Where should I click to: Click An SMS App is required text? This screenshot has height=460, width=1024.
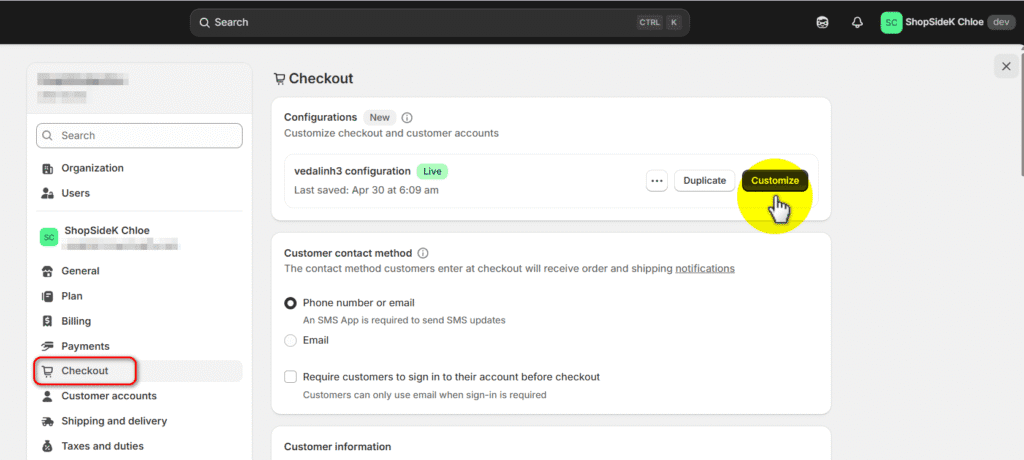pos(404,321)
